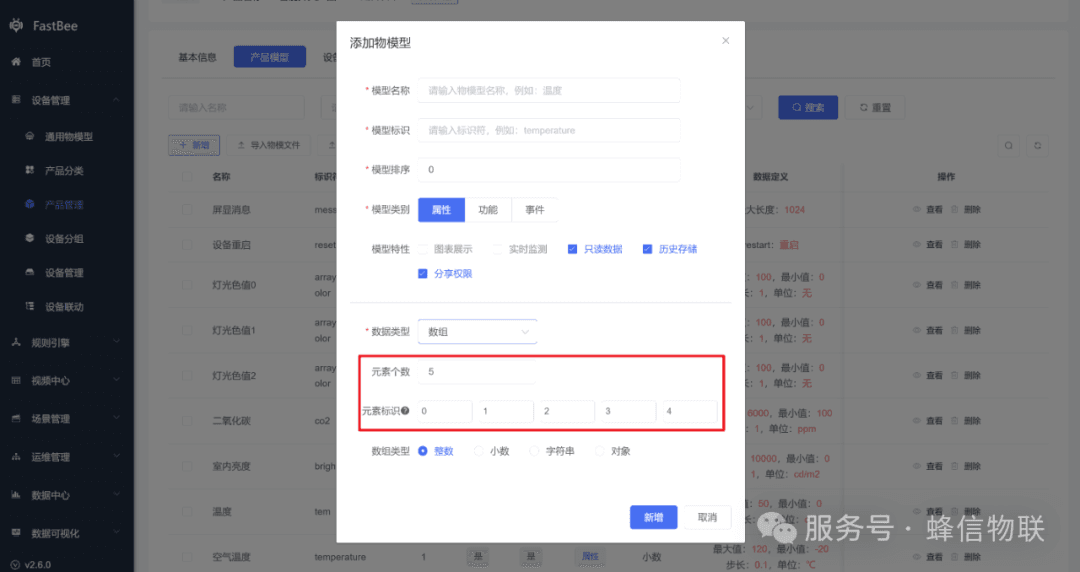Expand the 运维管理 sidebar group
The height and width of the screenshot is (572, 1080).
(116, 456)
